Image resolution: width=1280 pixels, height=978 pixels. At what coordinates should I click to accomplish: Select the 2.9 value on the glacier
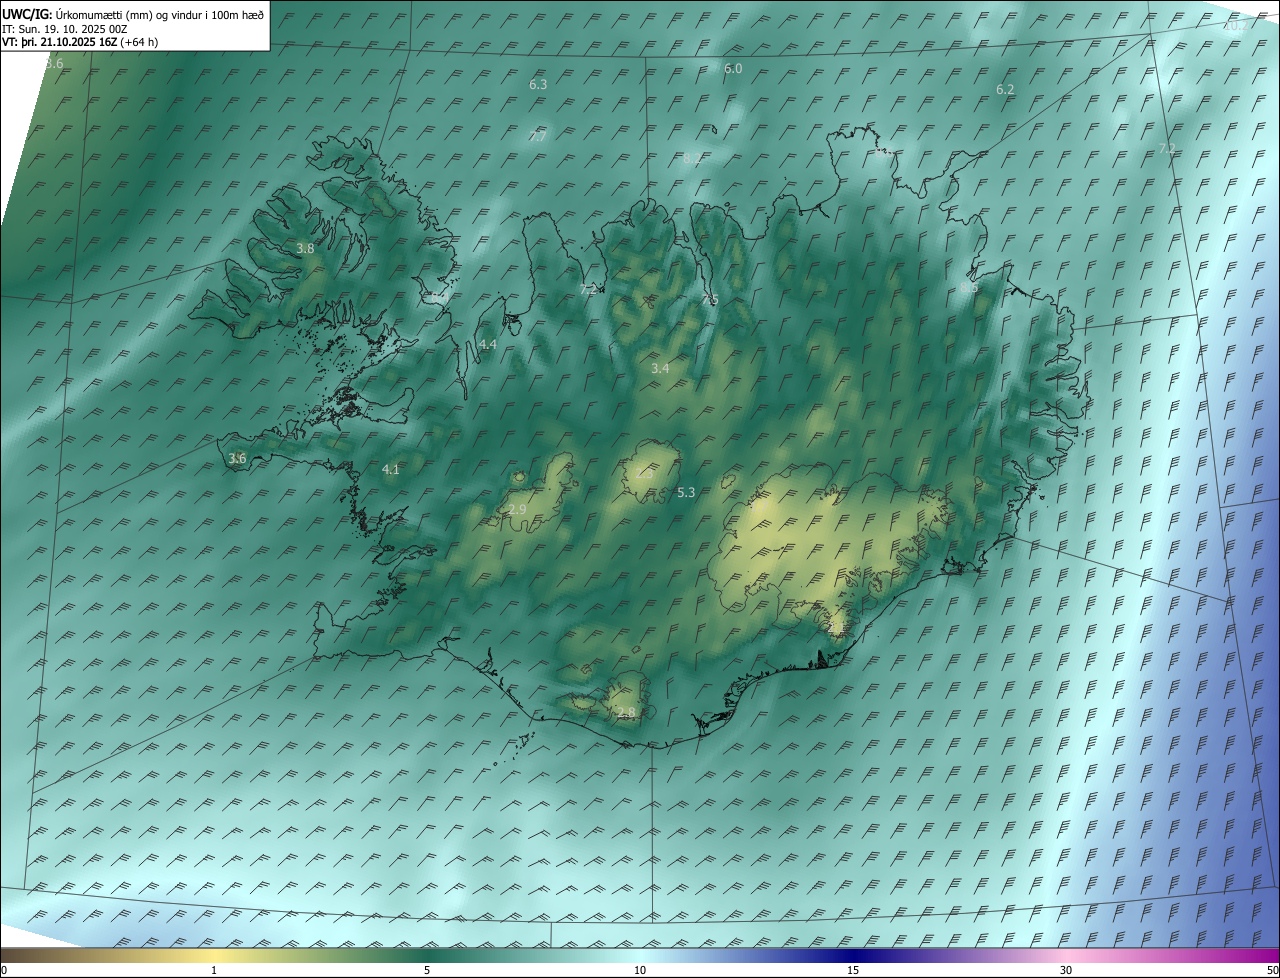pos(517,510)
